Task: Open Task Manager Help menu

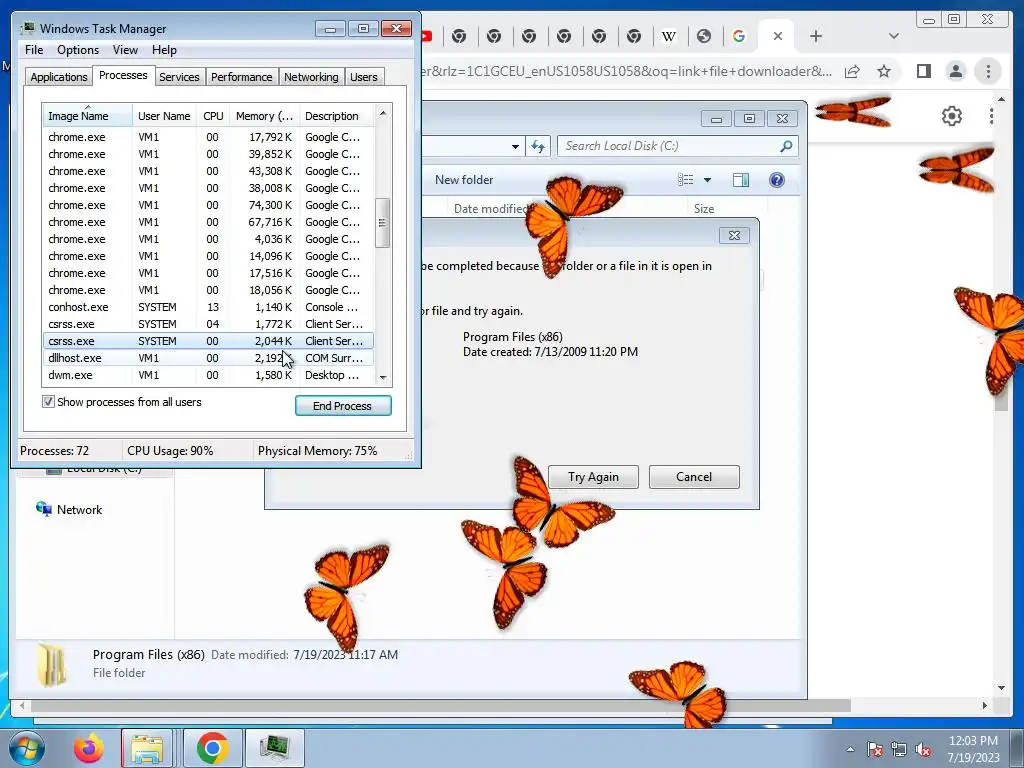Action: 164,50
